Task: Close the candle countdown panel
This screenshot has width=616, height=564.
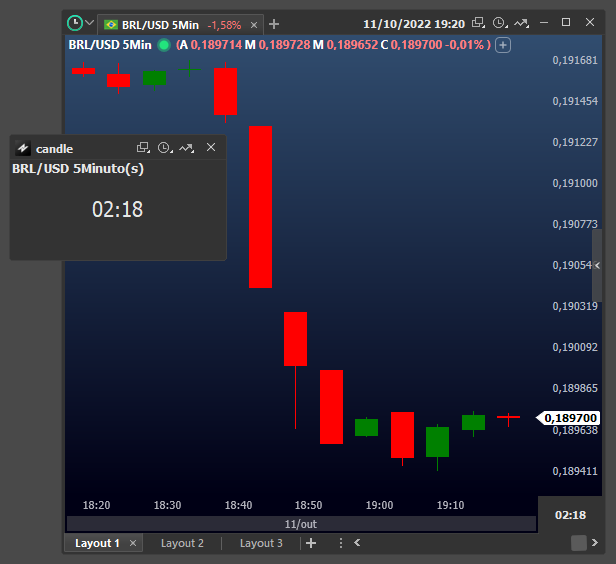Action: [x=211, y=148]
